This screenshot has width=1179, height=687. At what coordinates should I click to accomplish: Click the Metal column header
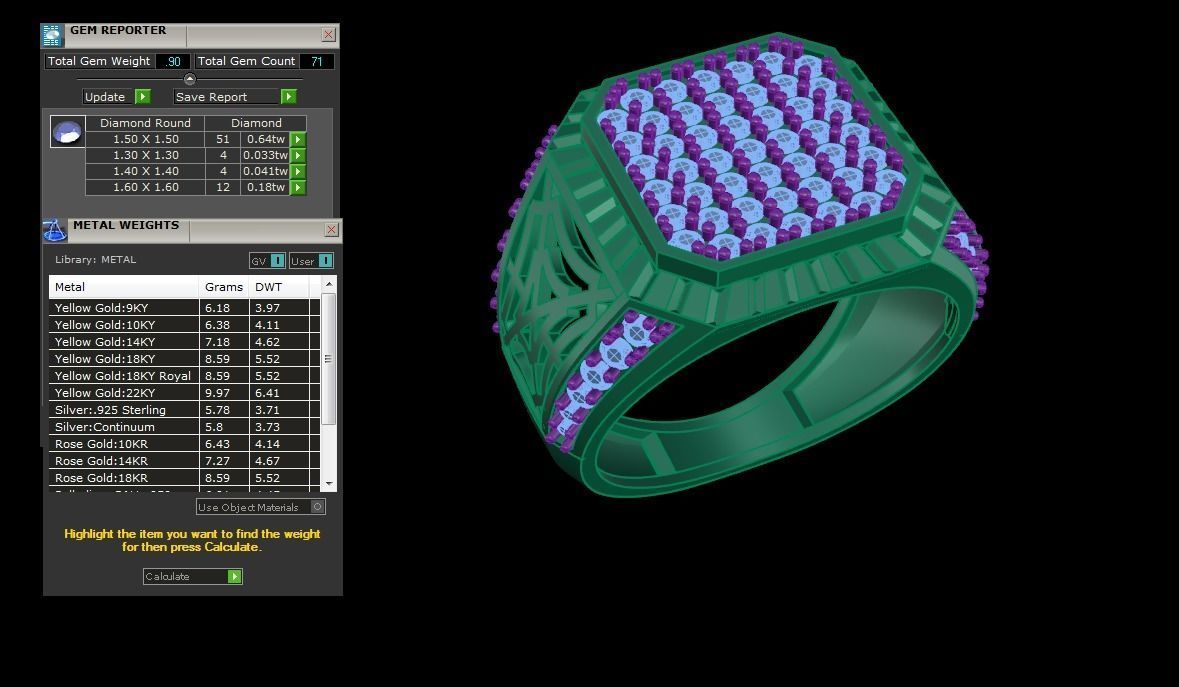tap(124, 287)
